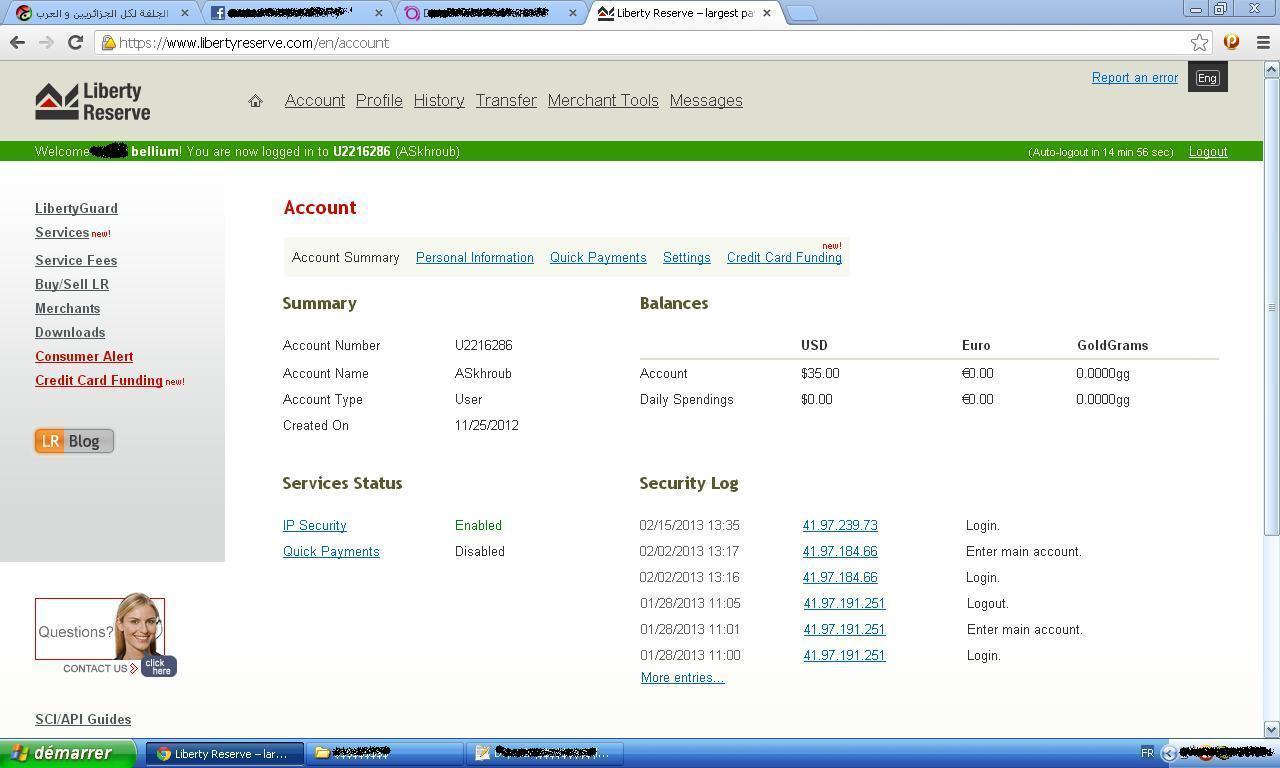Open the History navigation menu
This screenshot has width=1280, height=768.
(x=439, y=100)
